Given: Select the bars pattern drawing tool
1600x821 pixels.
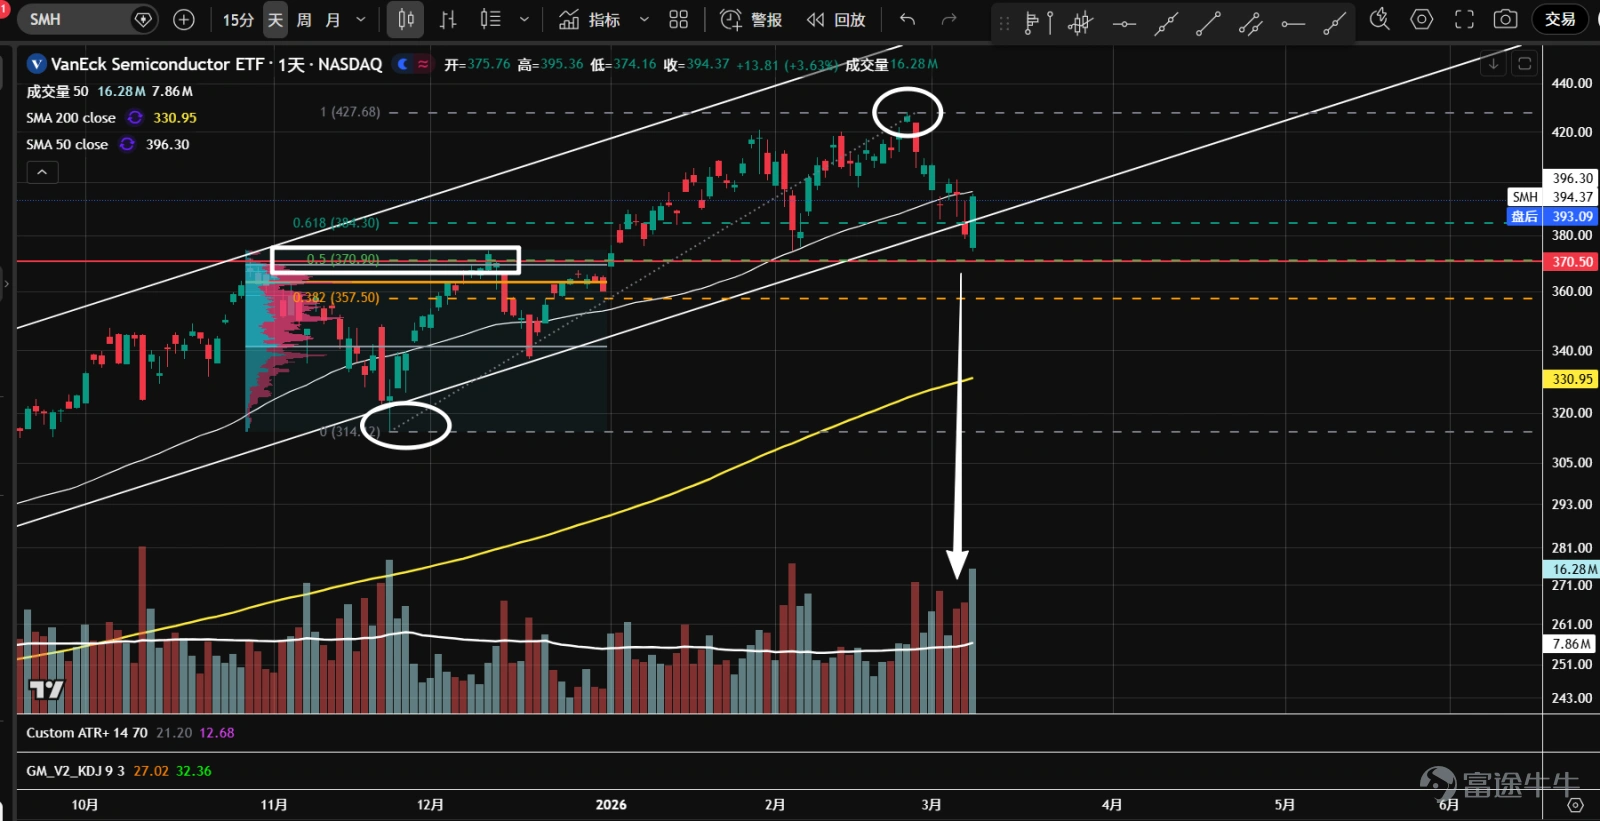Looking at the screenshot, I should 1081,22.
